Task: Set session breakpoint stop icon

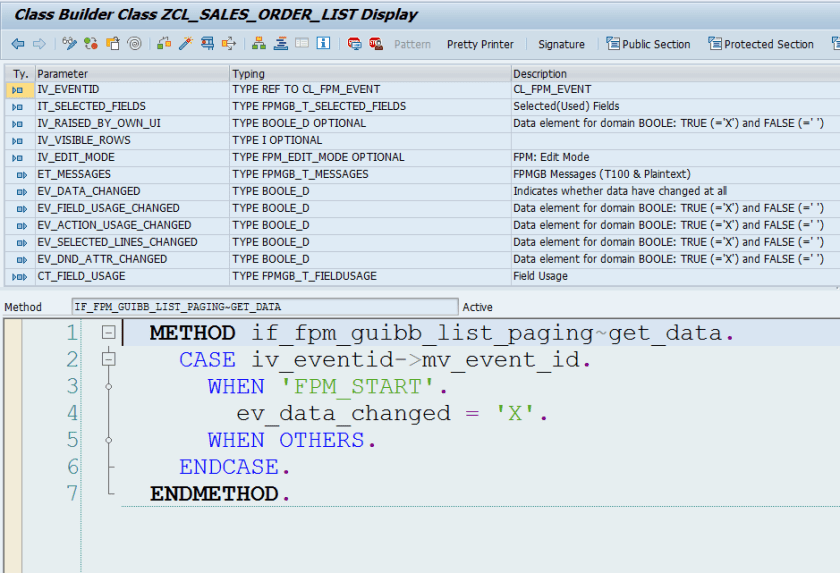Action: click(354, 44)
